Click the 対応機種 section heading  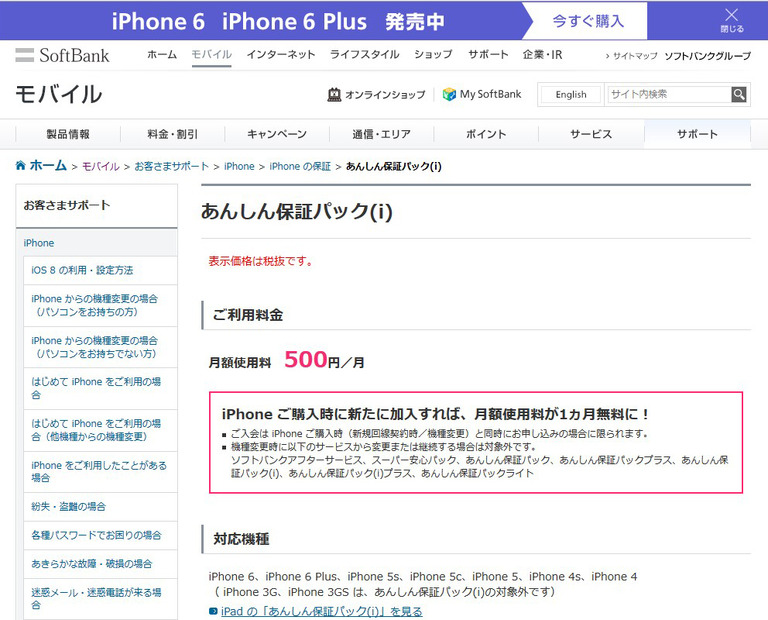(x=241, y=539)
